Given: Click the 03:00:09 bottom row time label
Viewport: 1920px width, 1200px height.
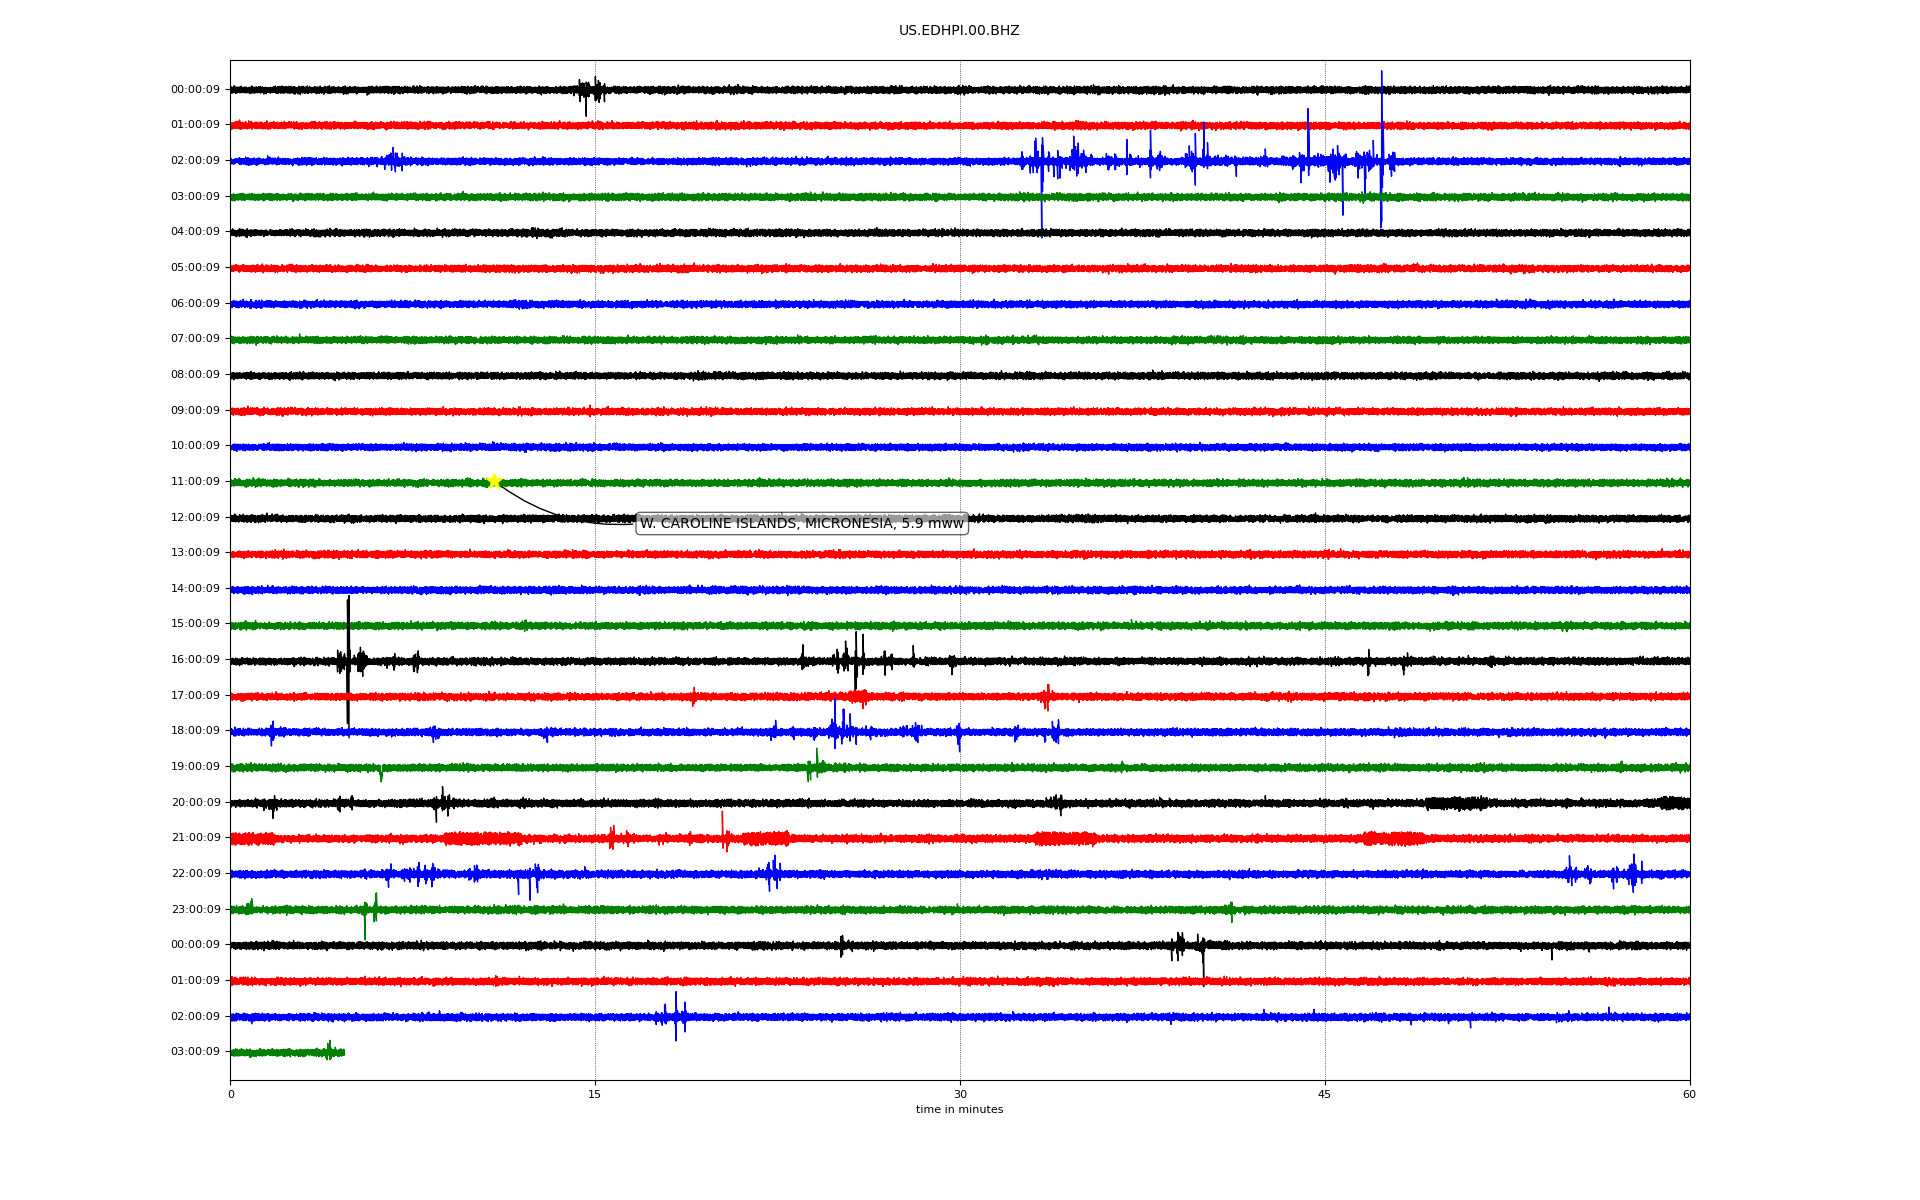Looking at the screenshot, I should pos(195,1052).
